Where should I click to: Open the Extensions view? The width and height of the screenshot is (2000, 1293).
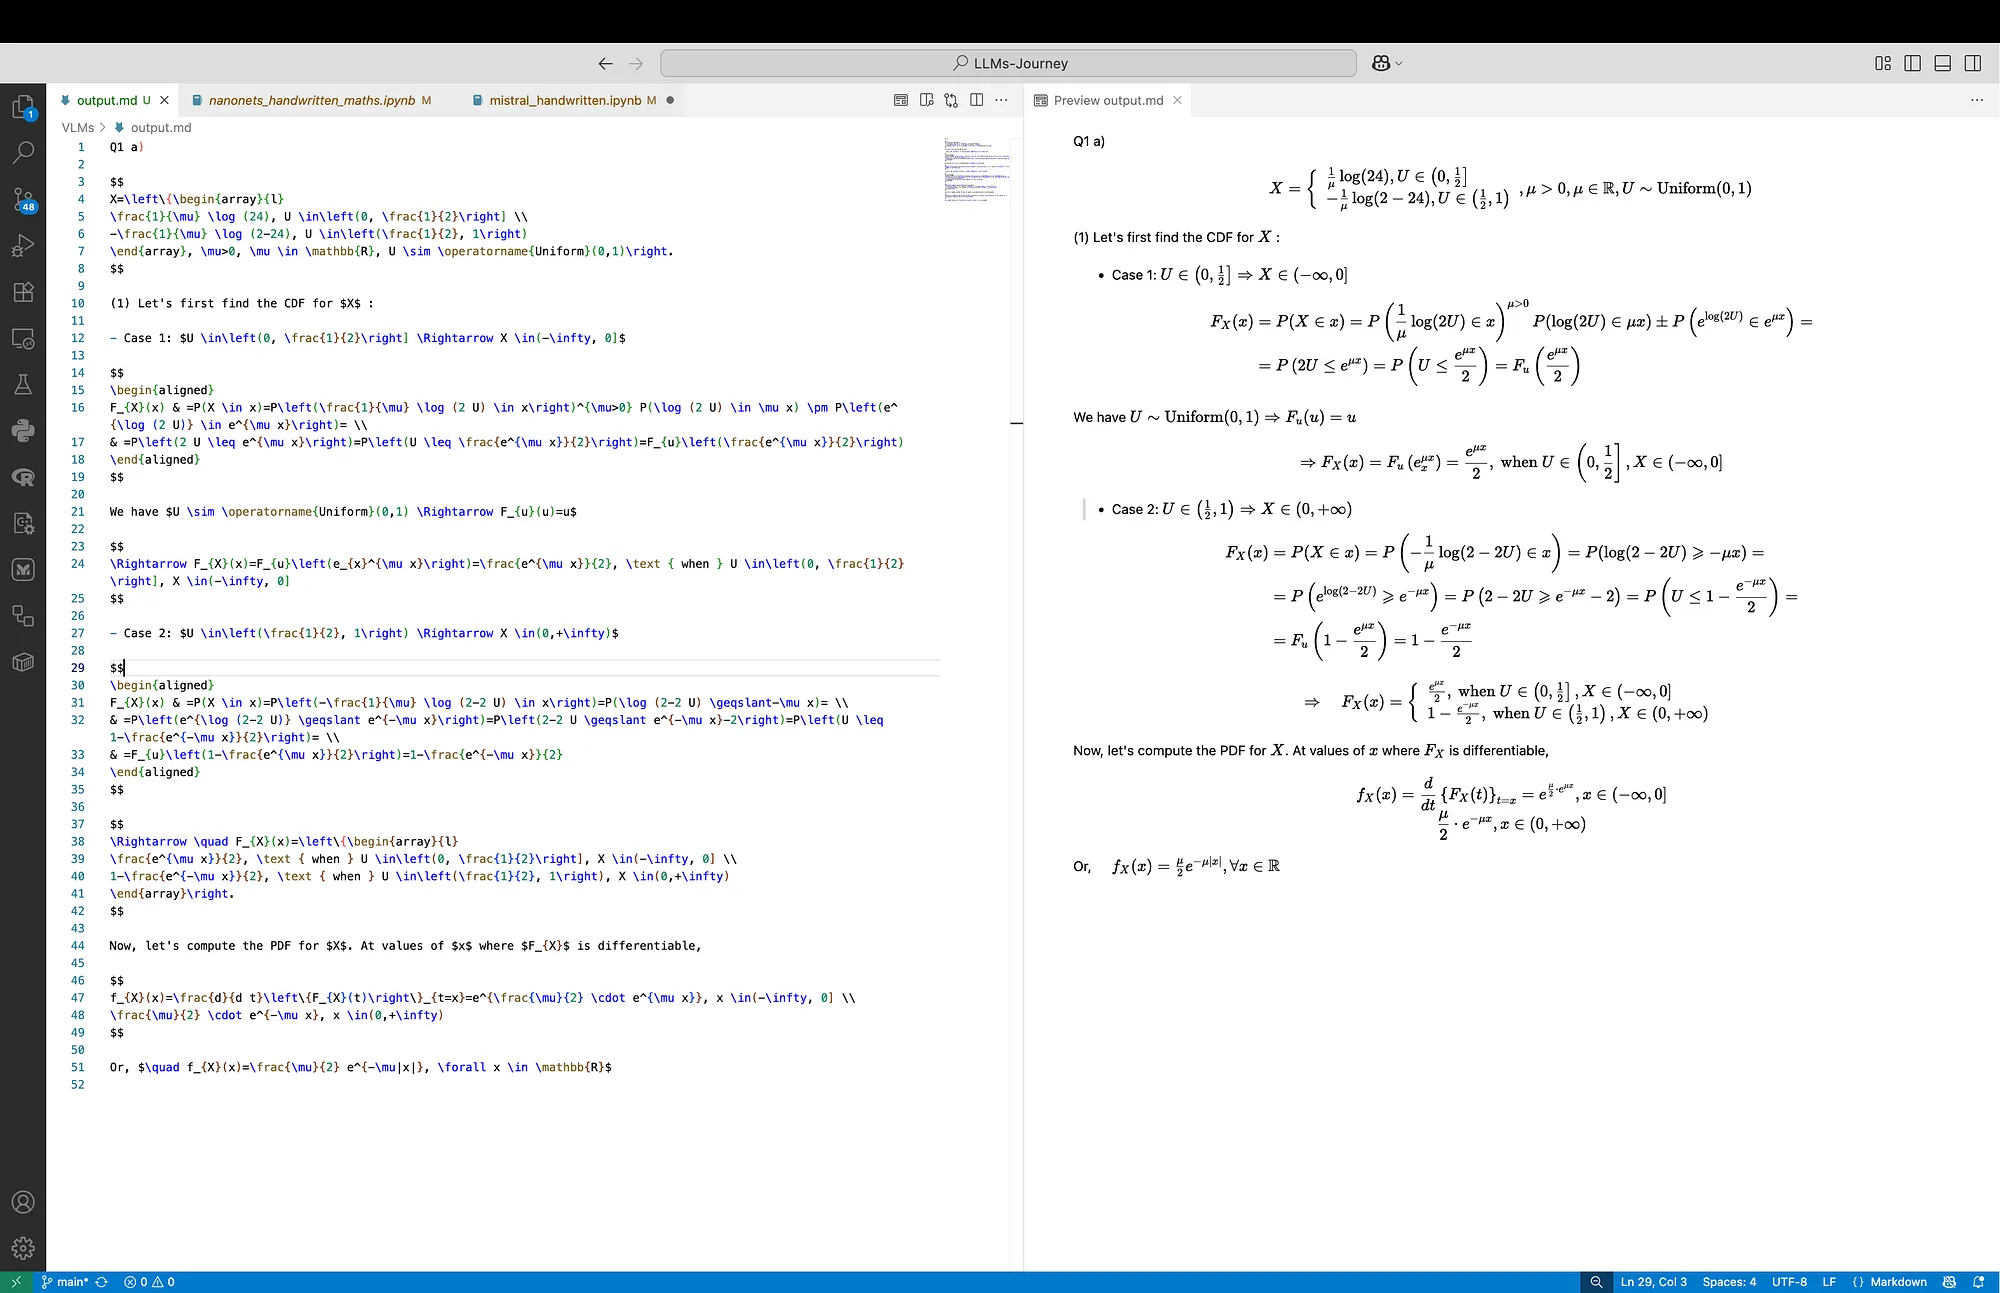pyautogui.click(x=23, y=292)
